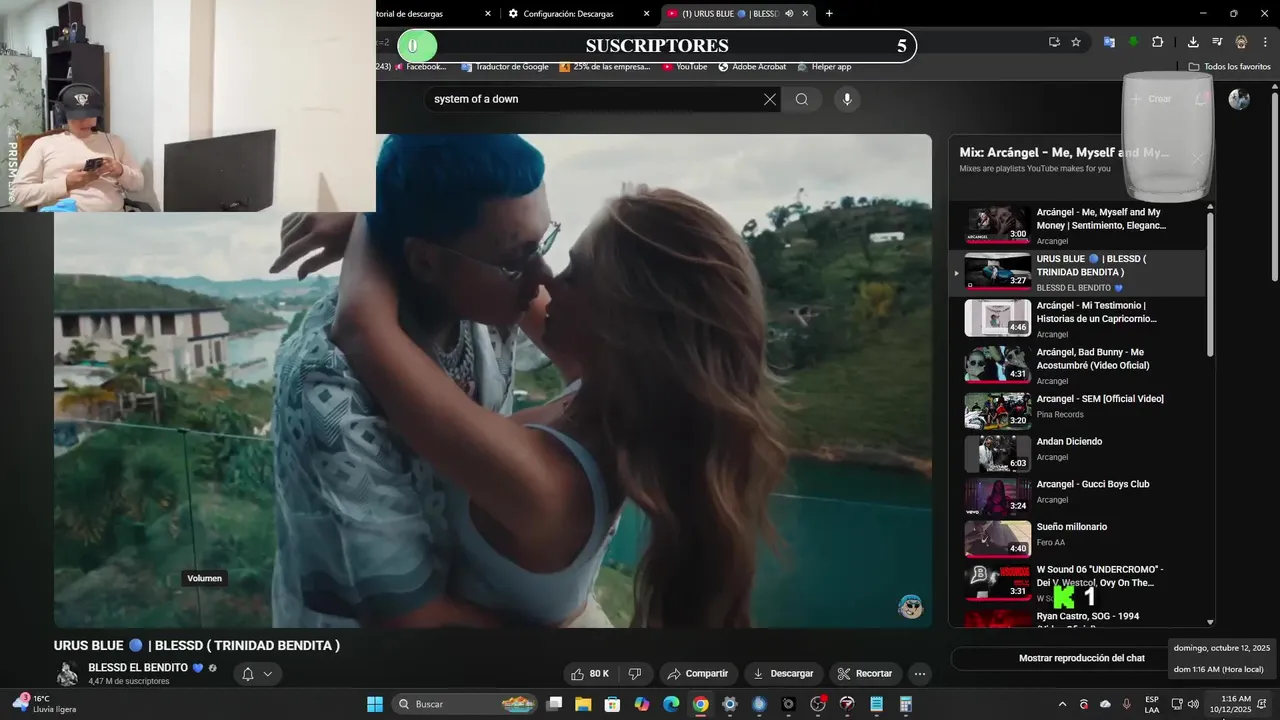Click the Recortar clip button
The width and height of the screenshot is (1280, 720).
point(865,674)
